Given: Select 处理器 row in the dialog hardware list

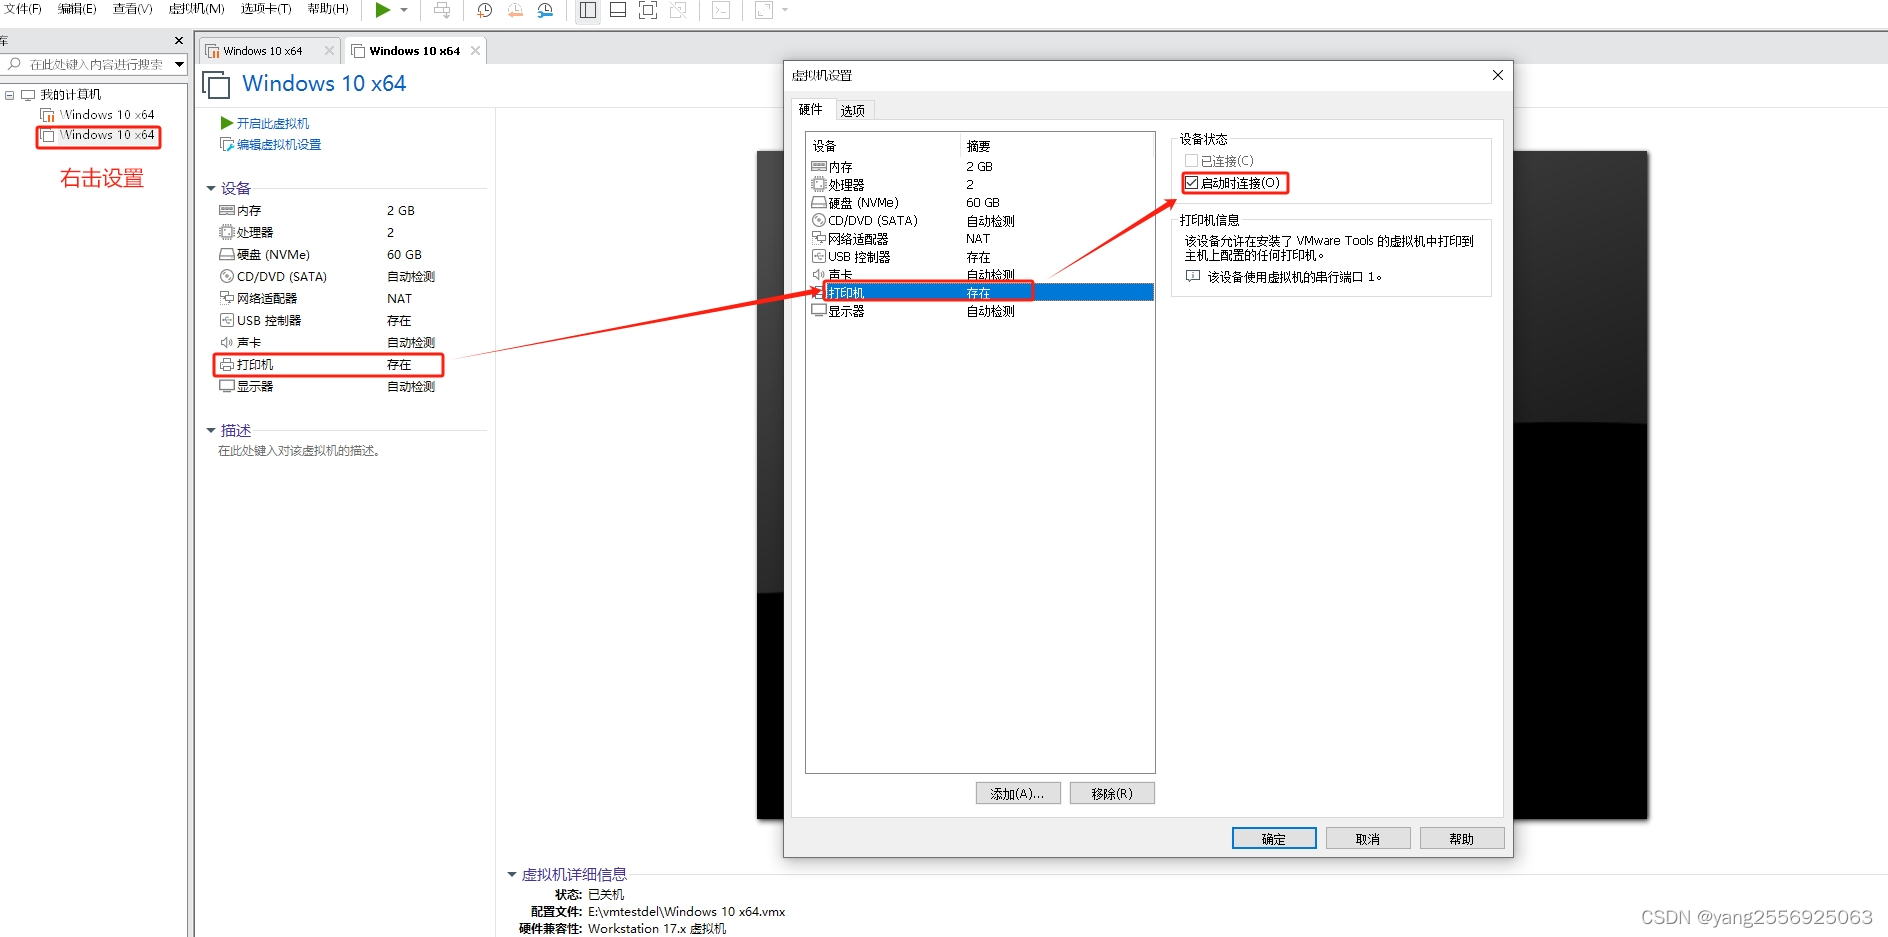Looking at the screenshot, I should tap(980, 185).
